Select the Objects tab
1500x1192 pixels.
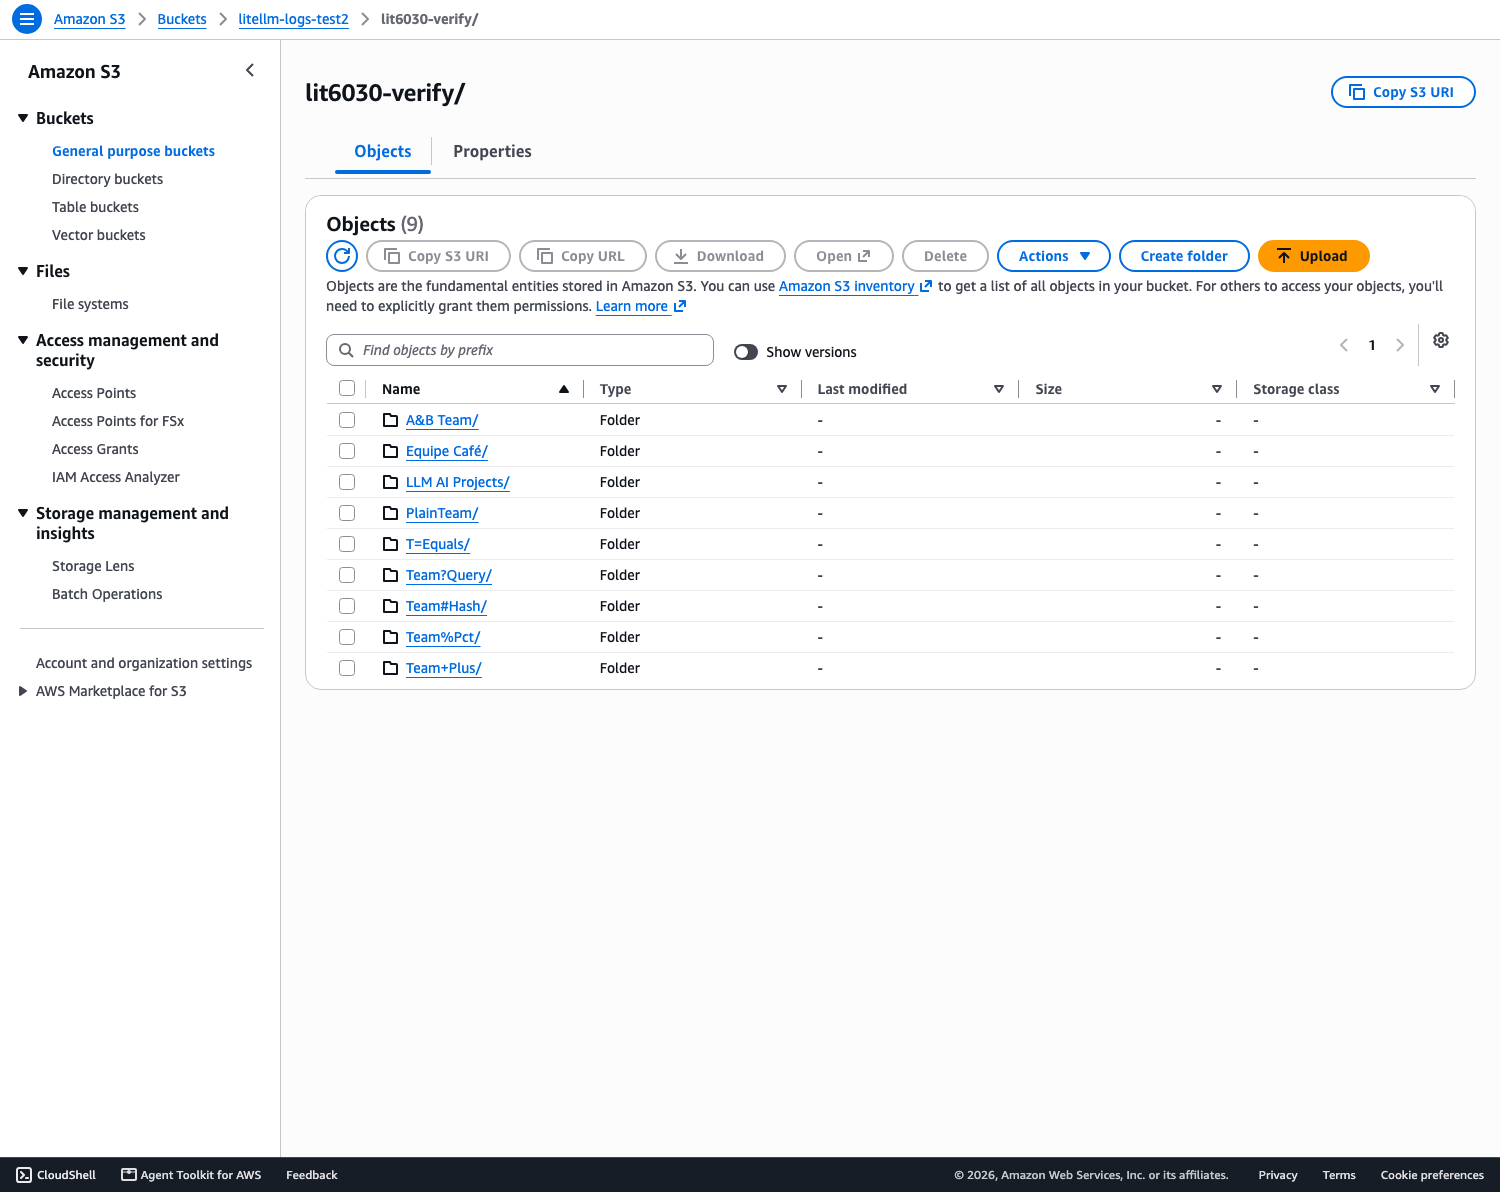(x=383, y=151)
